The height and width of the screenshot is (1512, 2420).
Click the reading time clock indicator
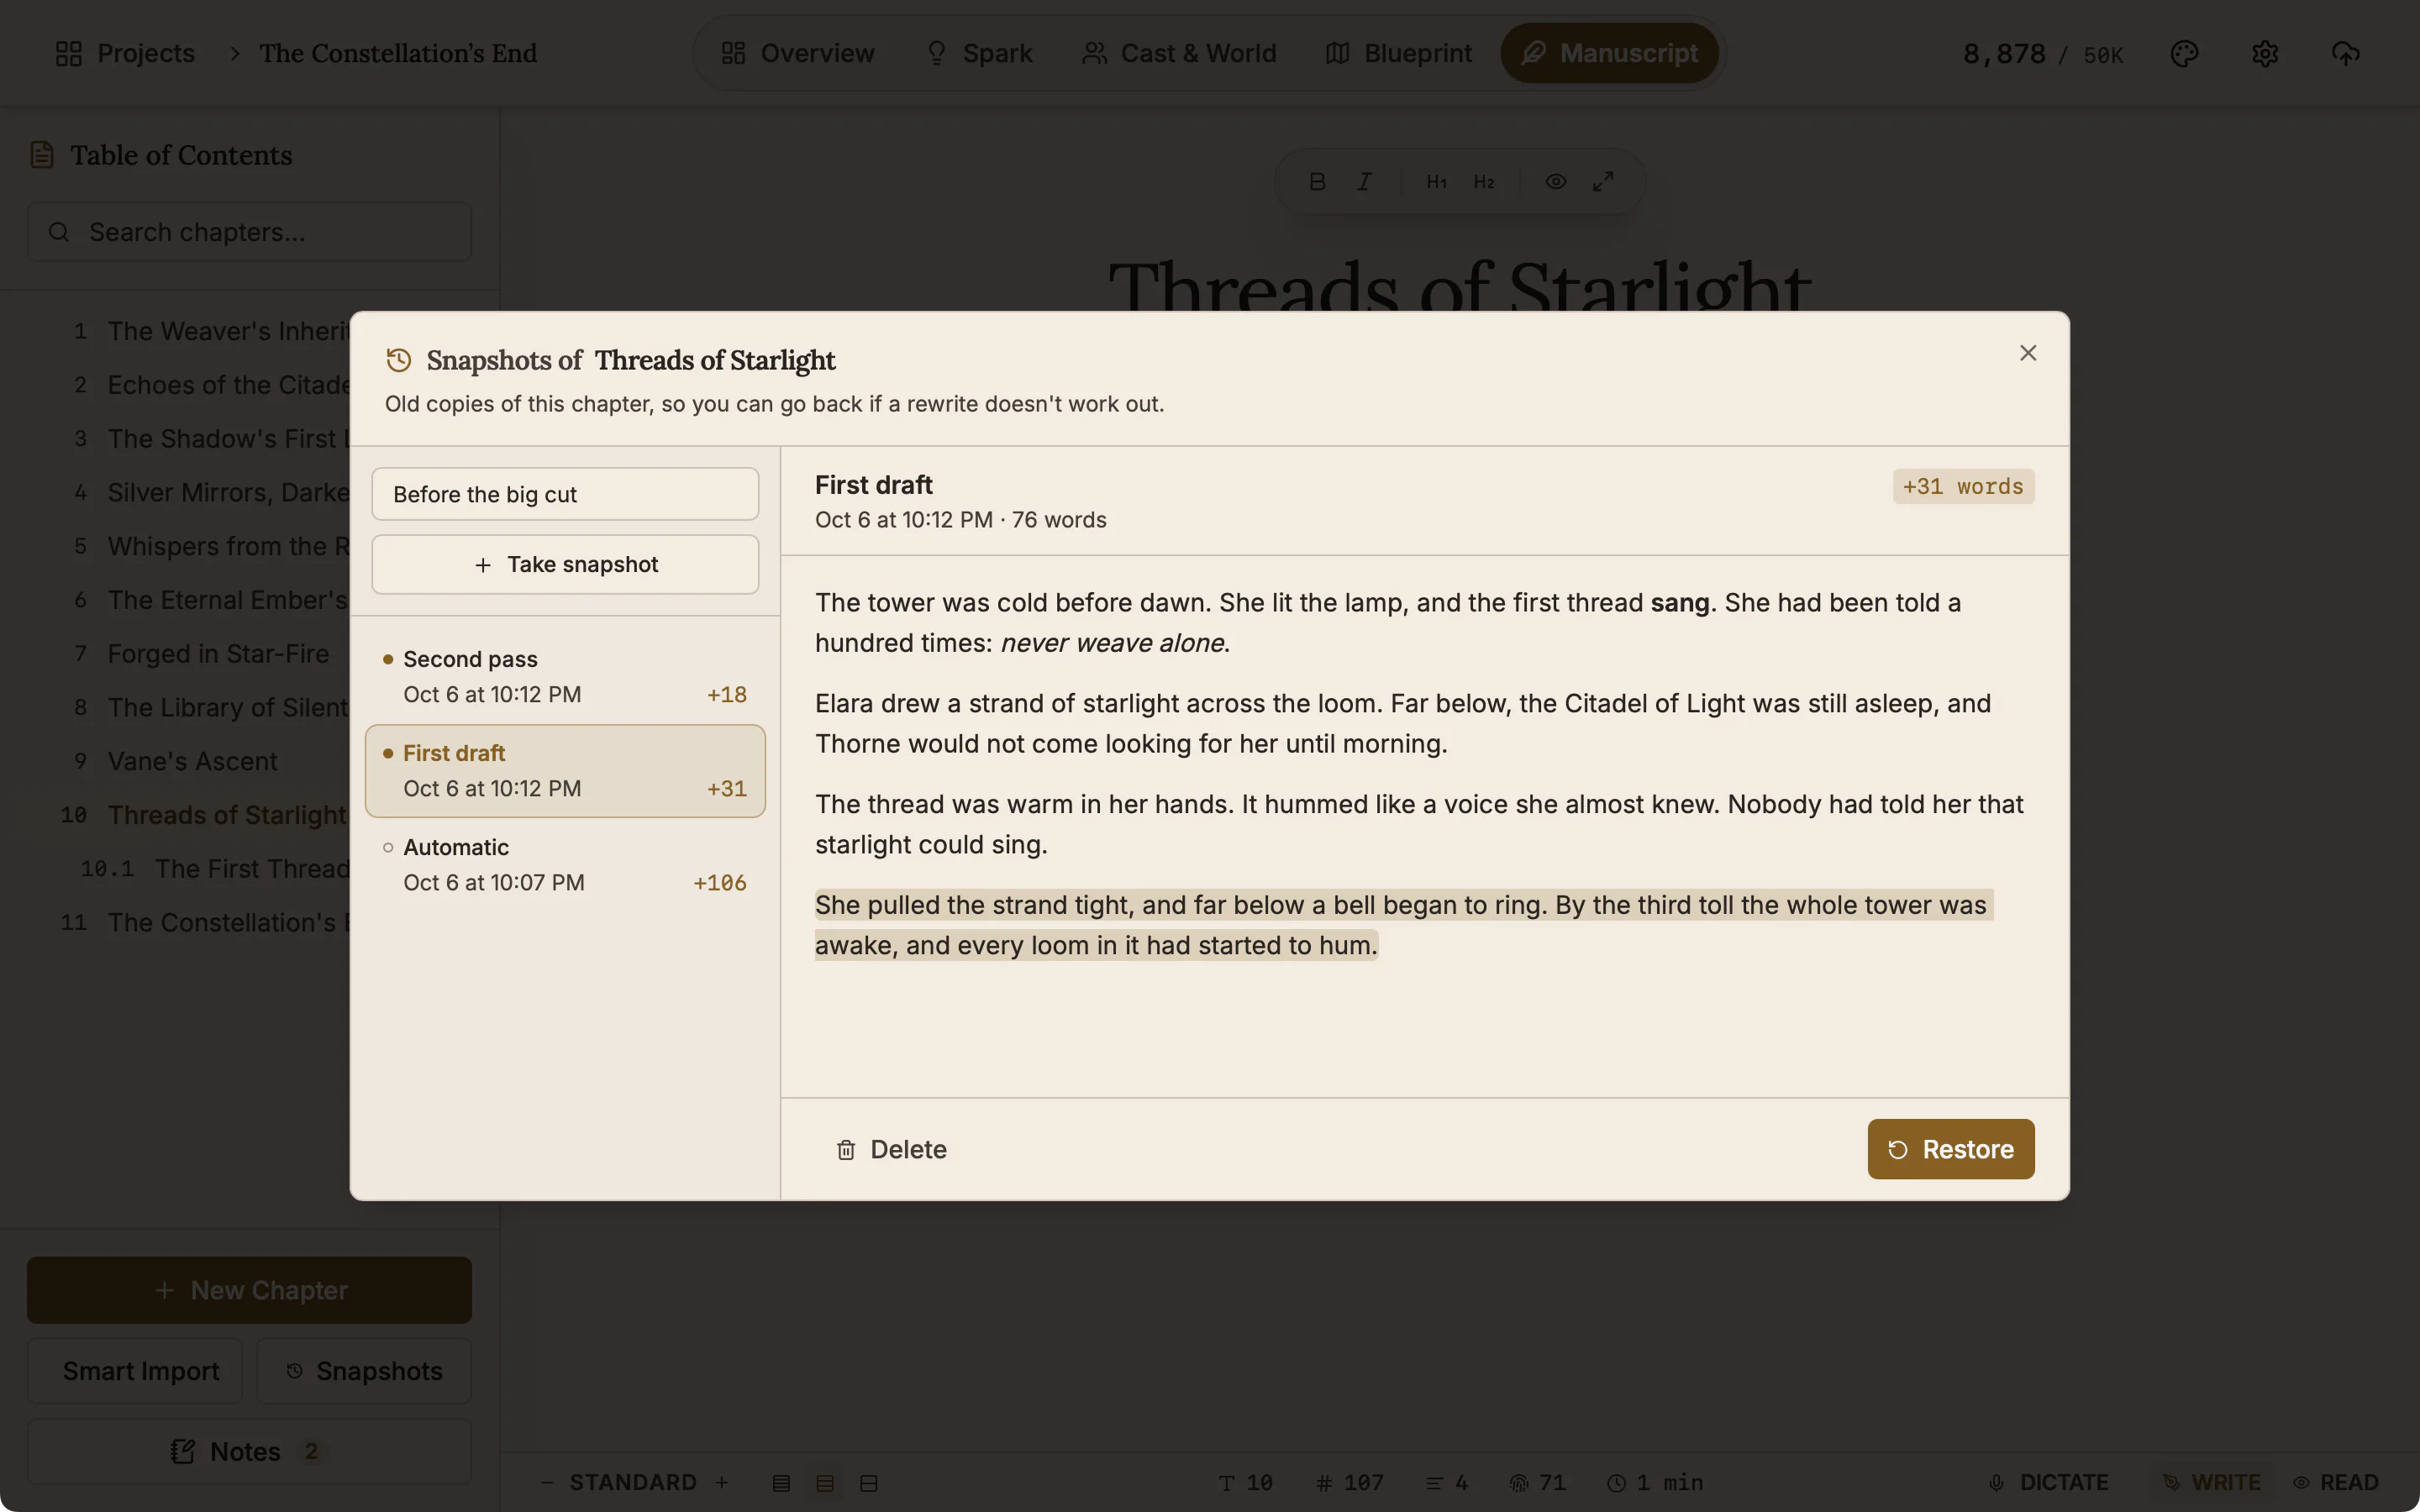point(1655,1482)
